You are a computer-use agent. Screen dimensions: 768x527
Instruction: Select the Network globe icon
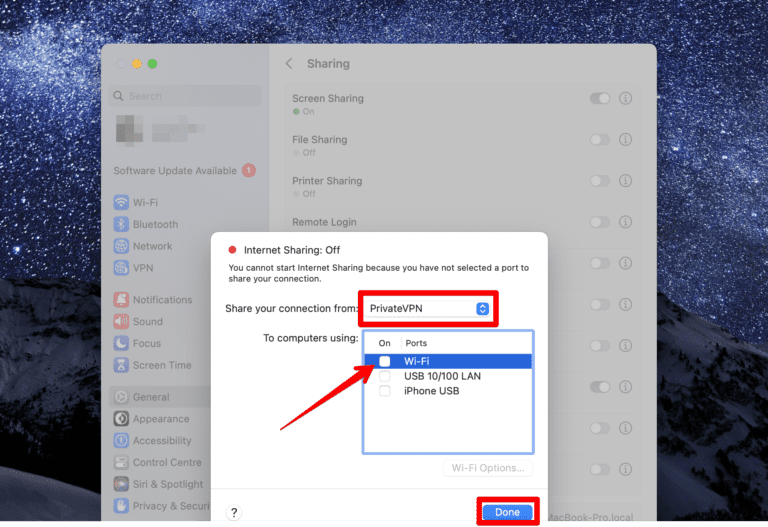pyautogui.click(x=121, y=246)
